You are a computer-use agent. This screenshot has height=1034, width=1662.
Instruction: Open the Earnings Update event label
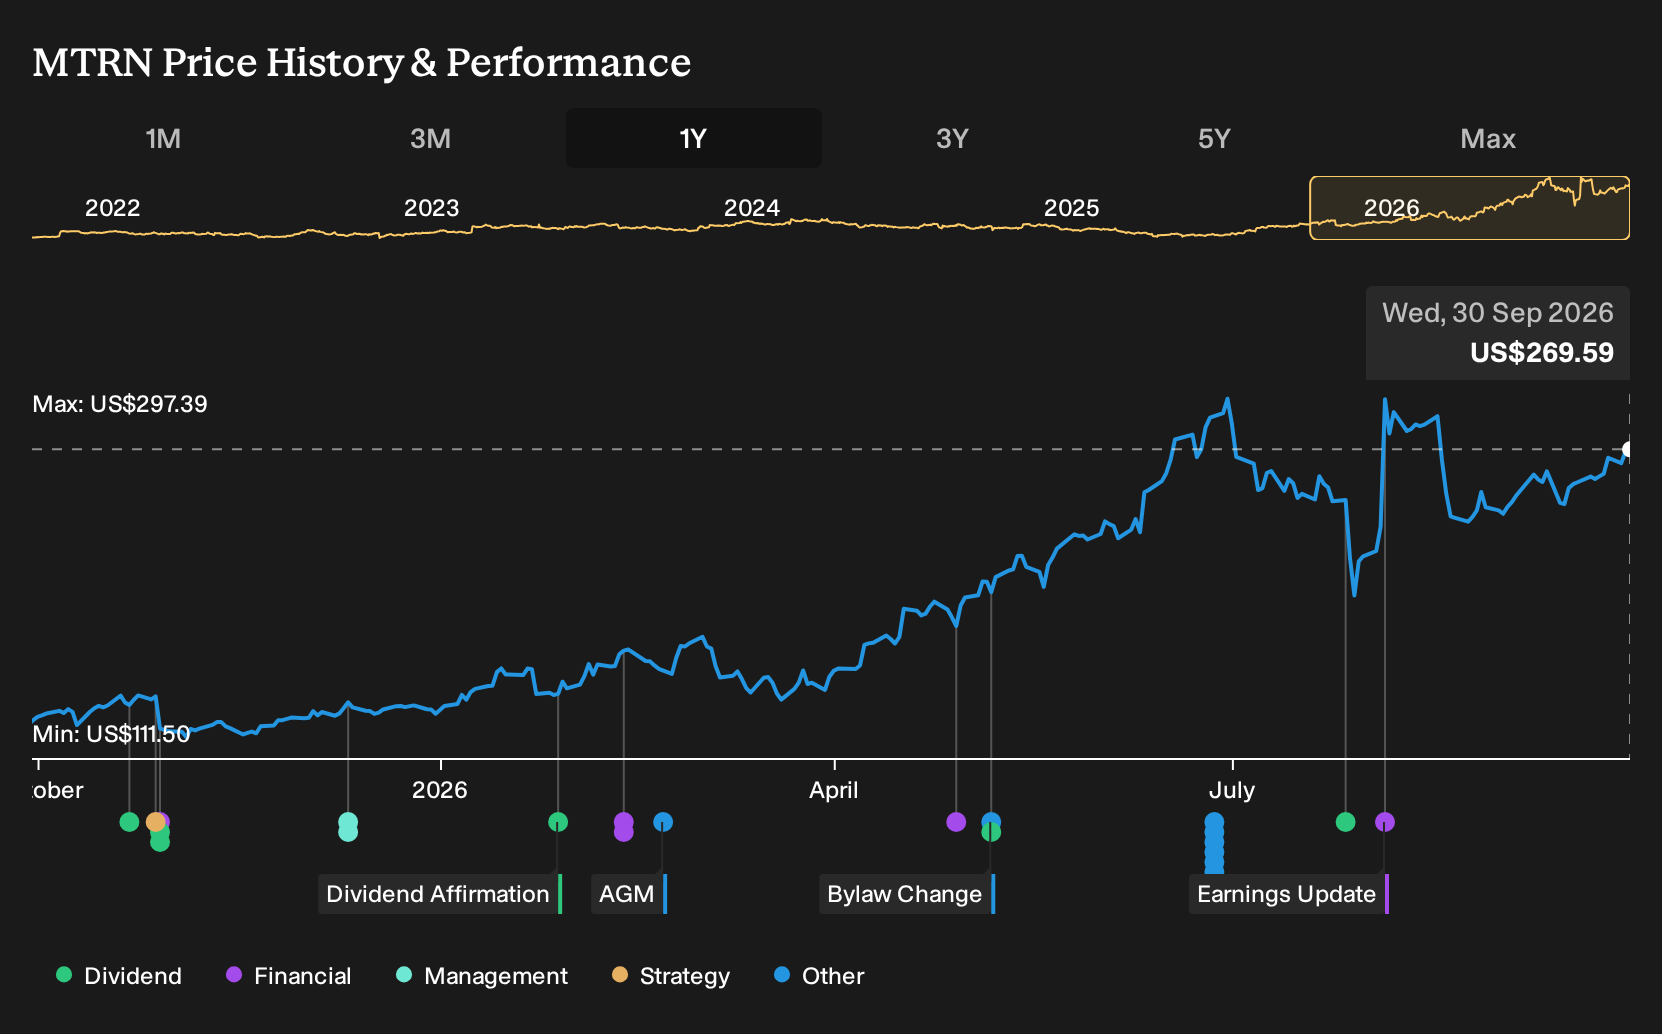coord(1288,894)
